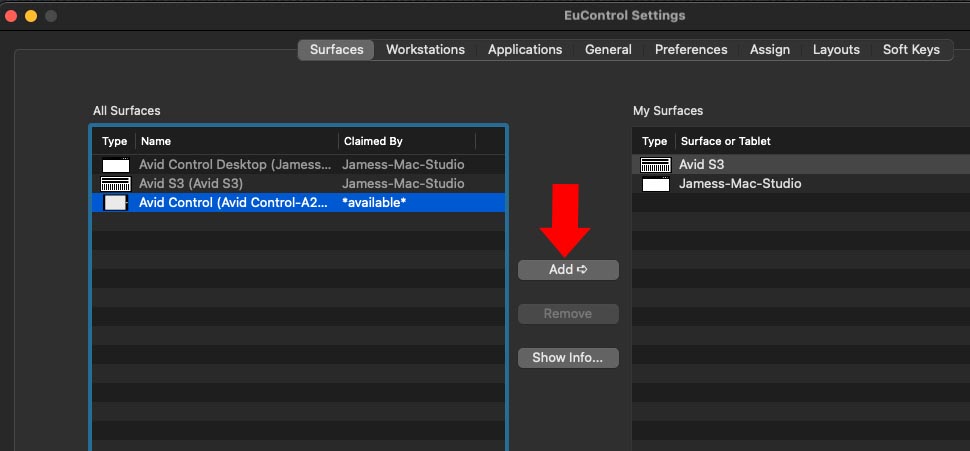Click Jamess-Mac-Studio cell in the Avid S3 row
The width and height of the screenshot is (970, 451).
tap(403, 184)
